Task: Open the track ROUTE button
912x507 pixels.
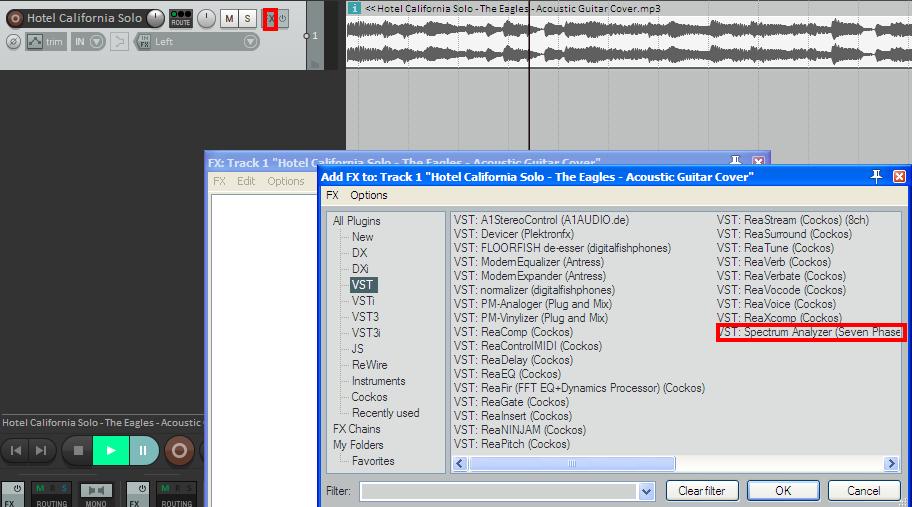Action: (x=180, y=18)
